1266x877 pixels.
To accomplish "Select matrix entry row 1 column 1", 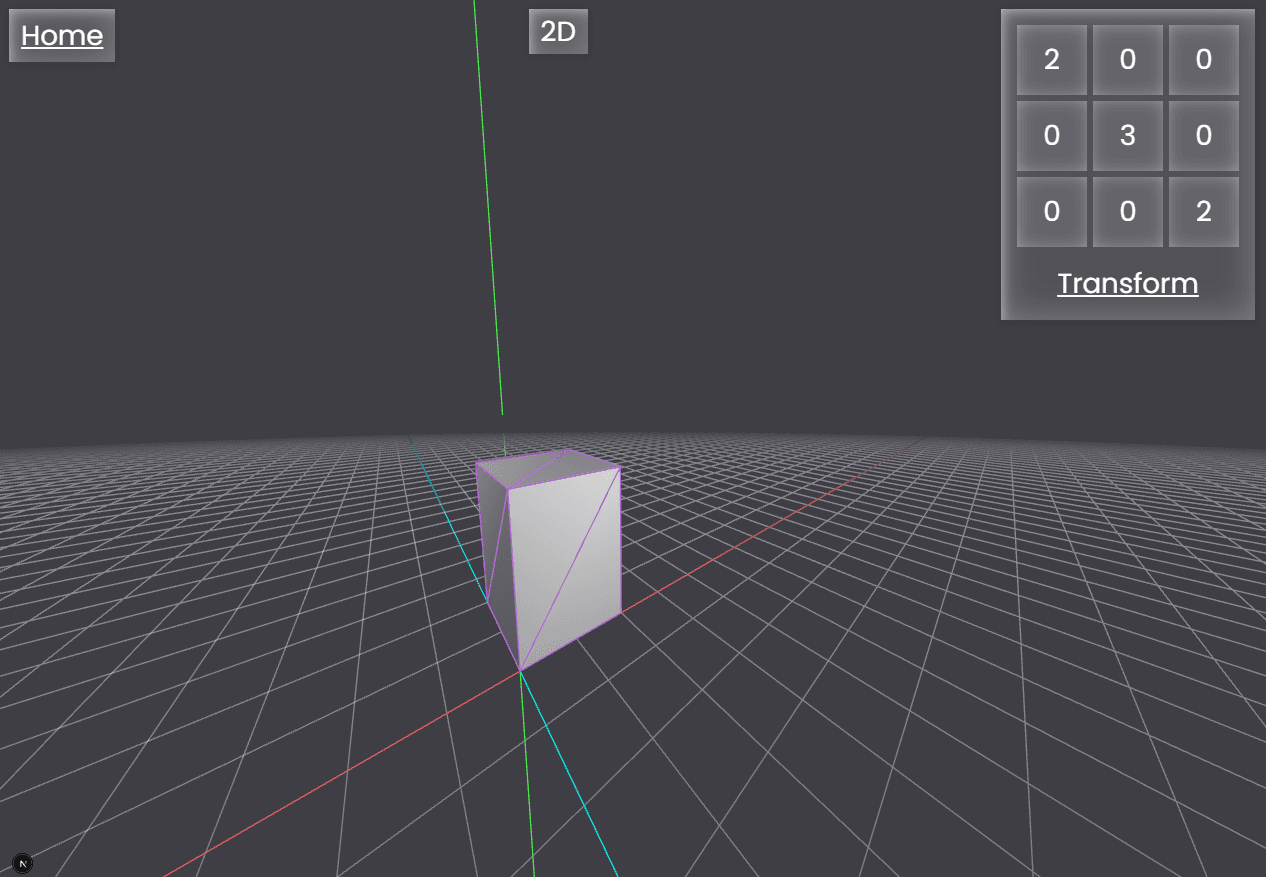I will (x=1051, y=60).
